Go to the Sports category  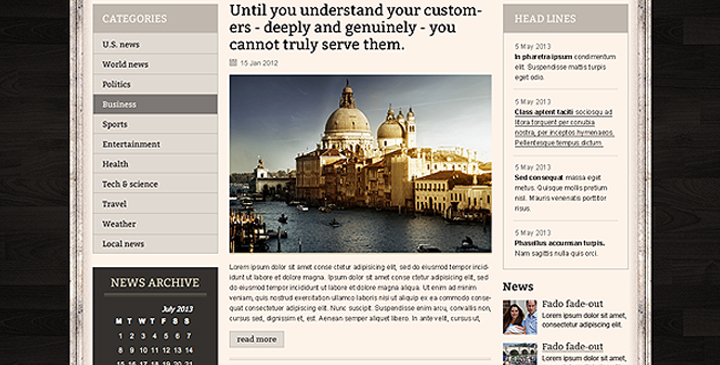pyautogui.click(x=155, y=124)
